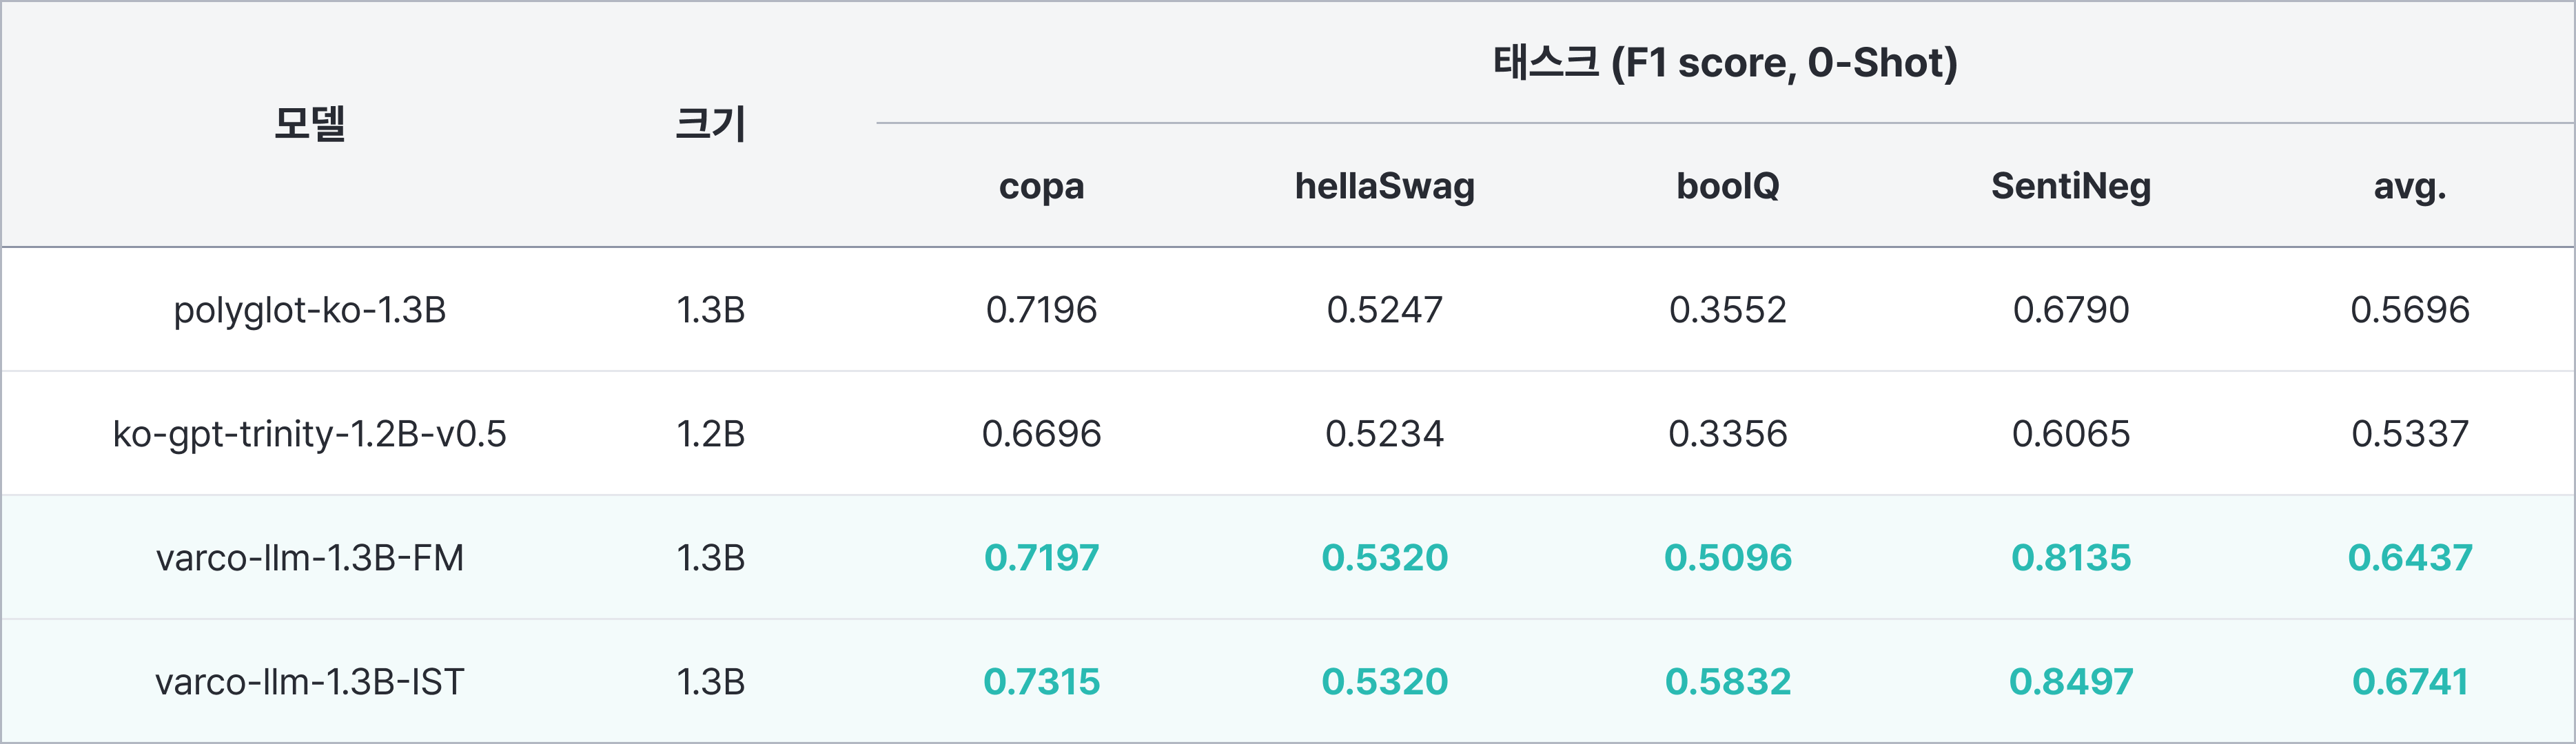Click the 1.2B size cell
Screen dimensions: 2576x744
(x=710, y=434)
